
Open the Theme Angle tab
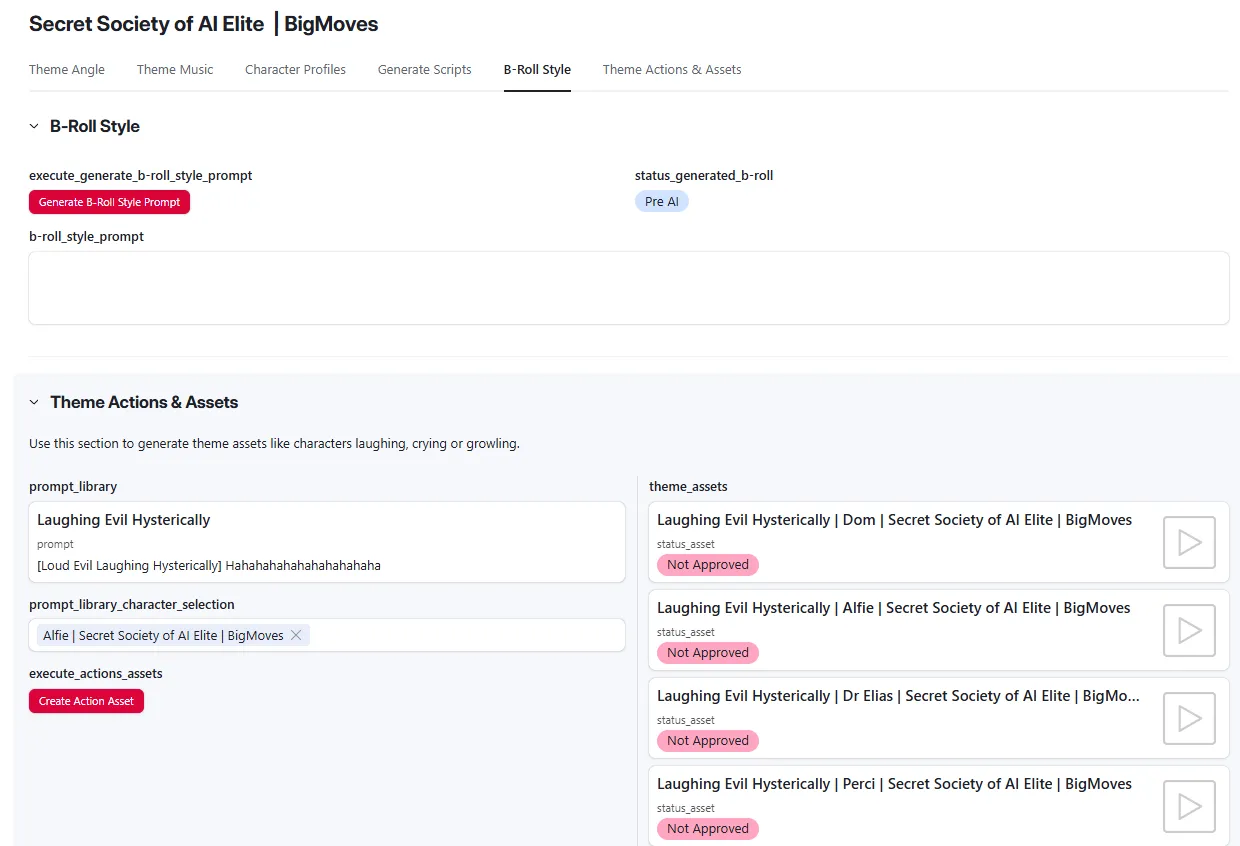click(67, 70)
